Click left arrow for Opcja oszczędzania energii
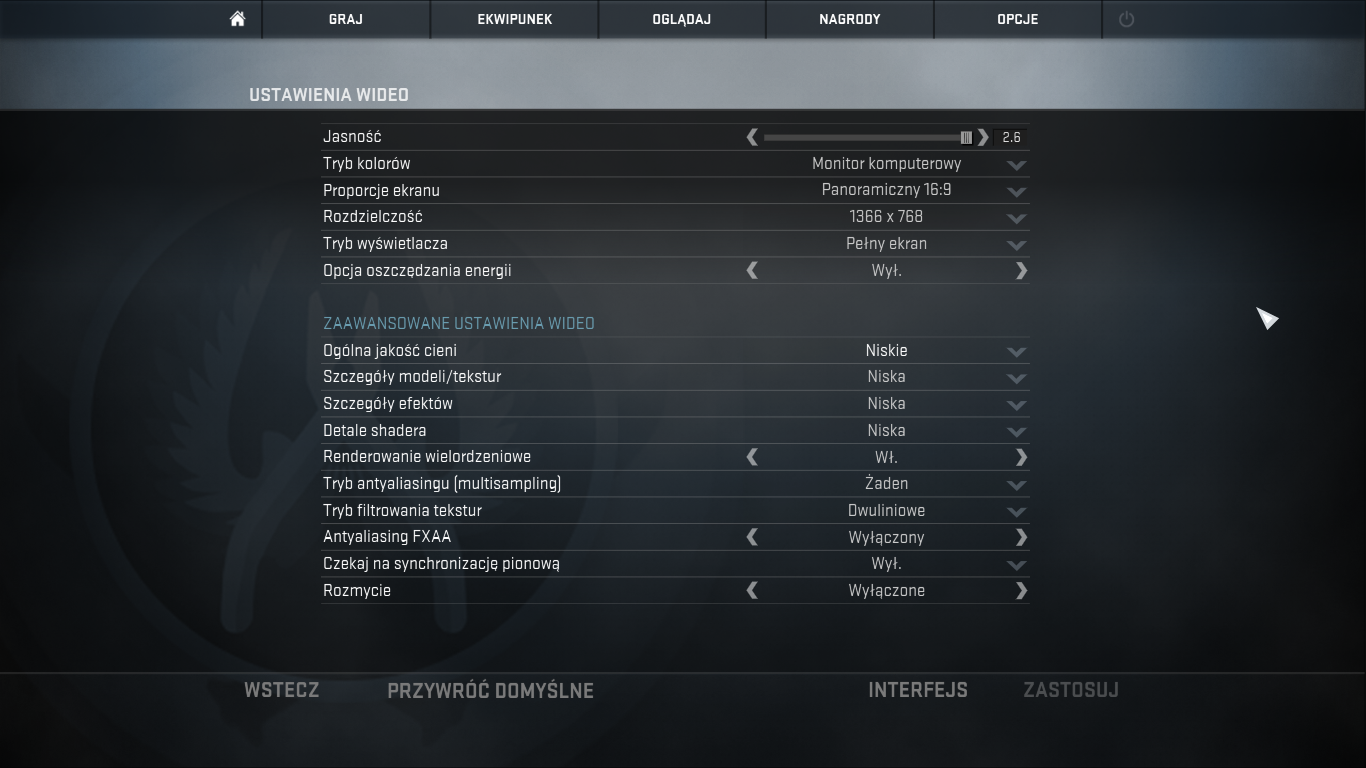1366x768 pixels. pyautogui.click(x=752, y=270)
